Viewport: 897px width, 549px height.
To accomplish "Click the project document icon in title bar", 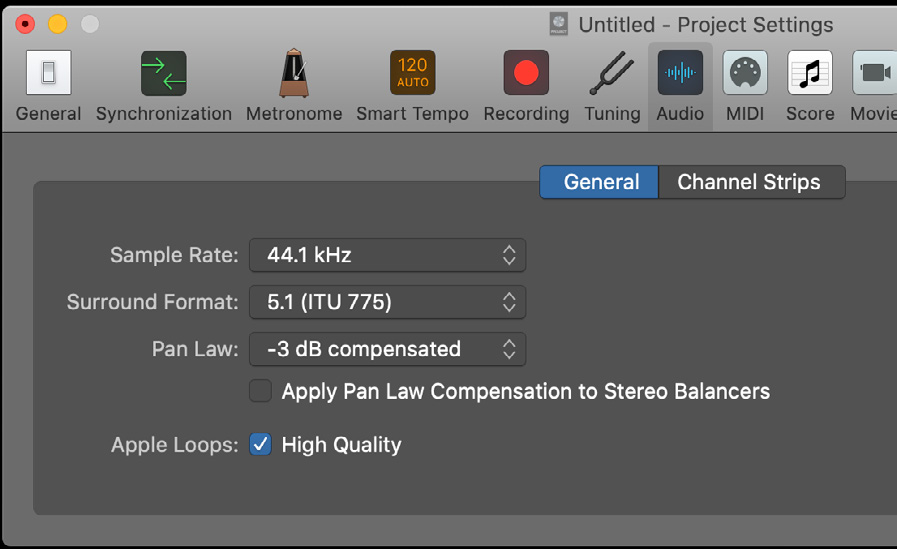I will 559,24.
